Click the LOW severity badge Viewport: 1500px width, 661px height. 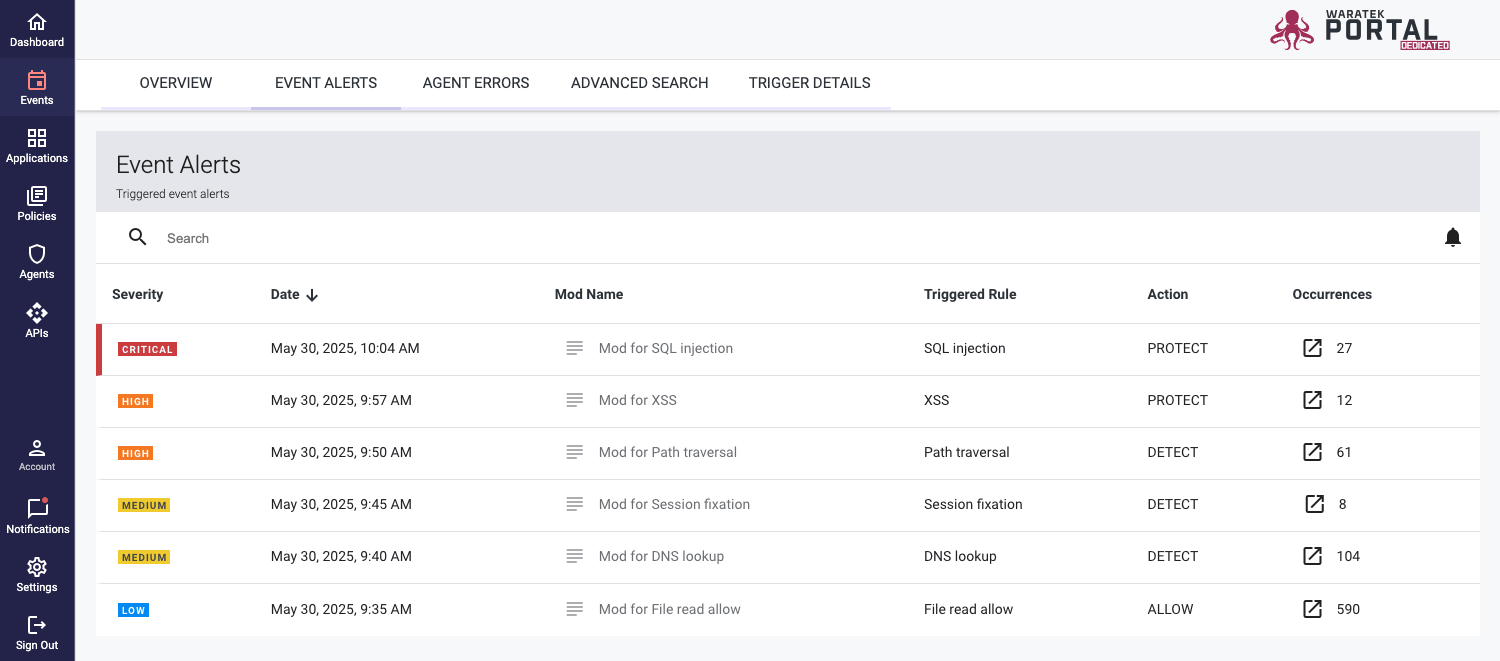pyautogui.click(x=133, y=610)
